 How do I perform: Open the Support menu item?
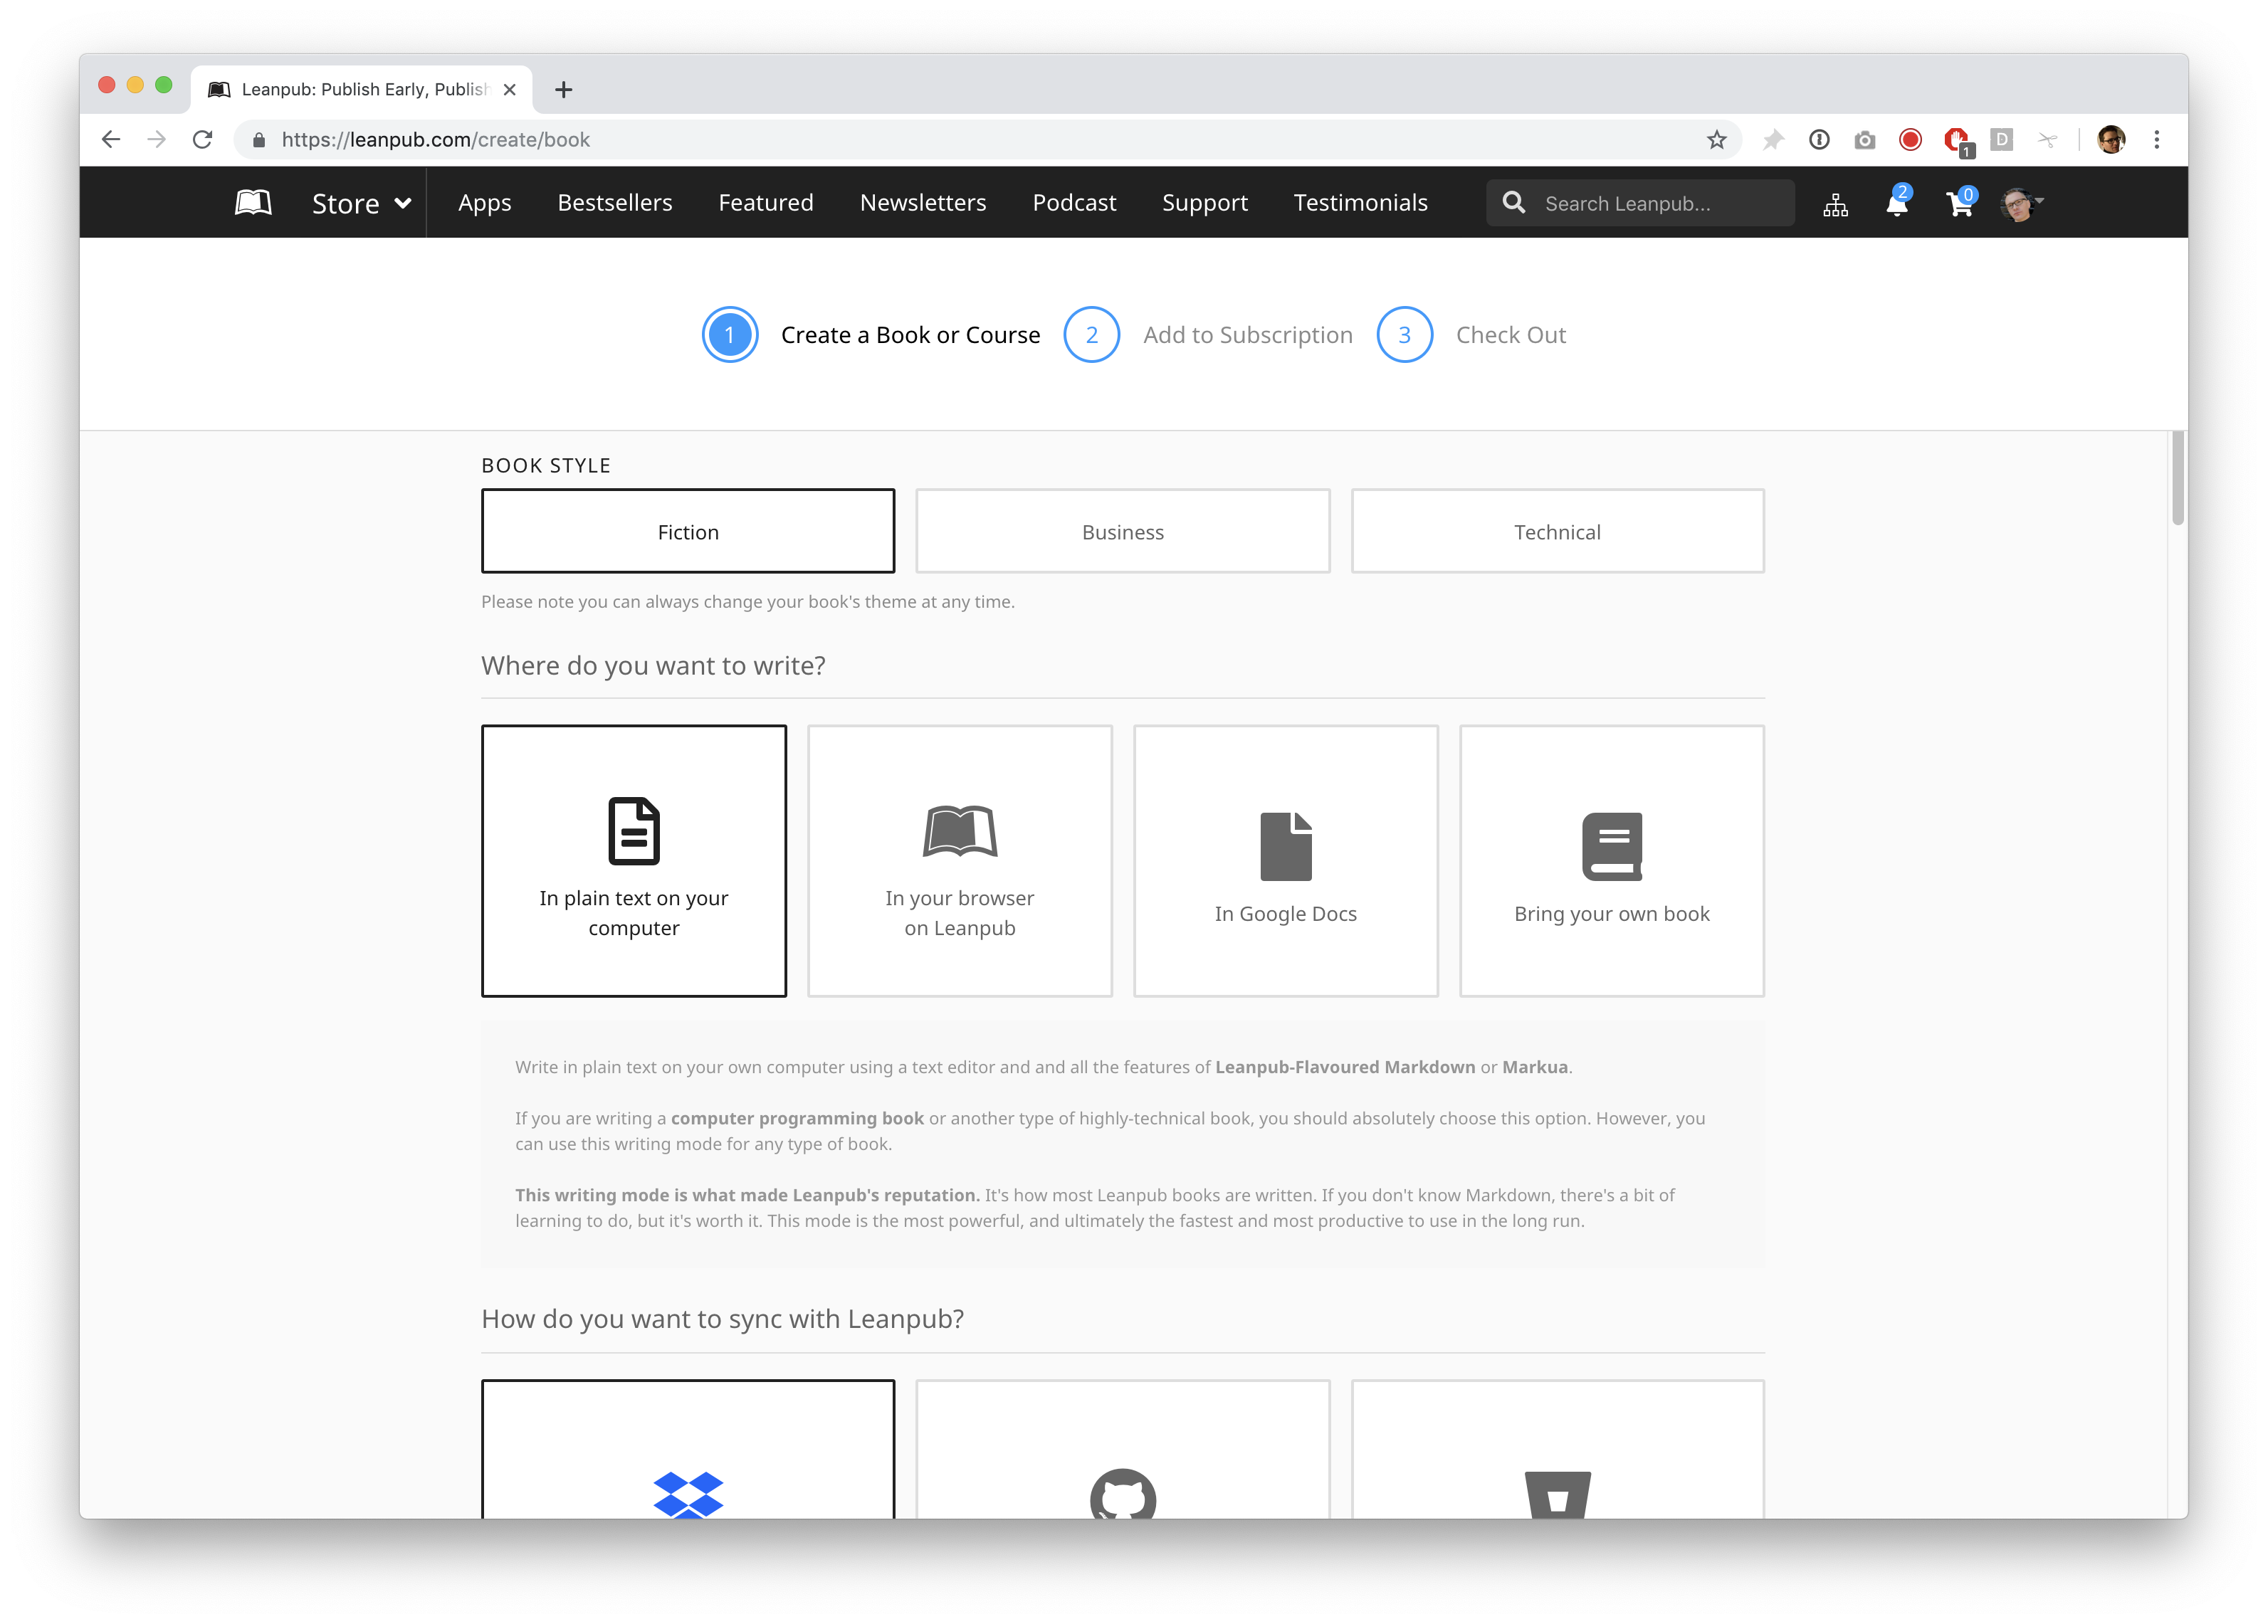[1205, 203]
